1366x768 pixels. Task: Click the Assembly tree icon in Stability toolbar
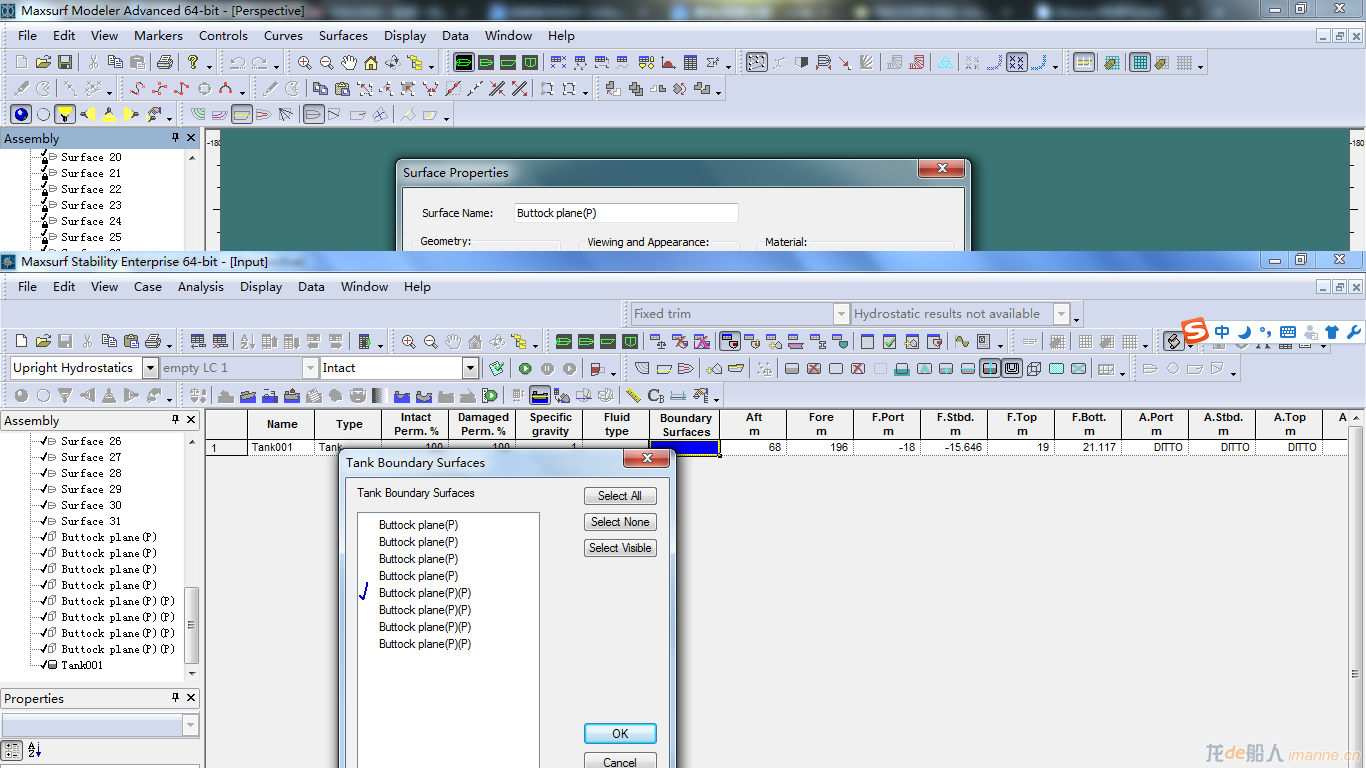pyautogui.click(x=517, y=341)
